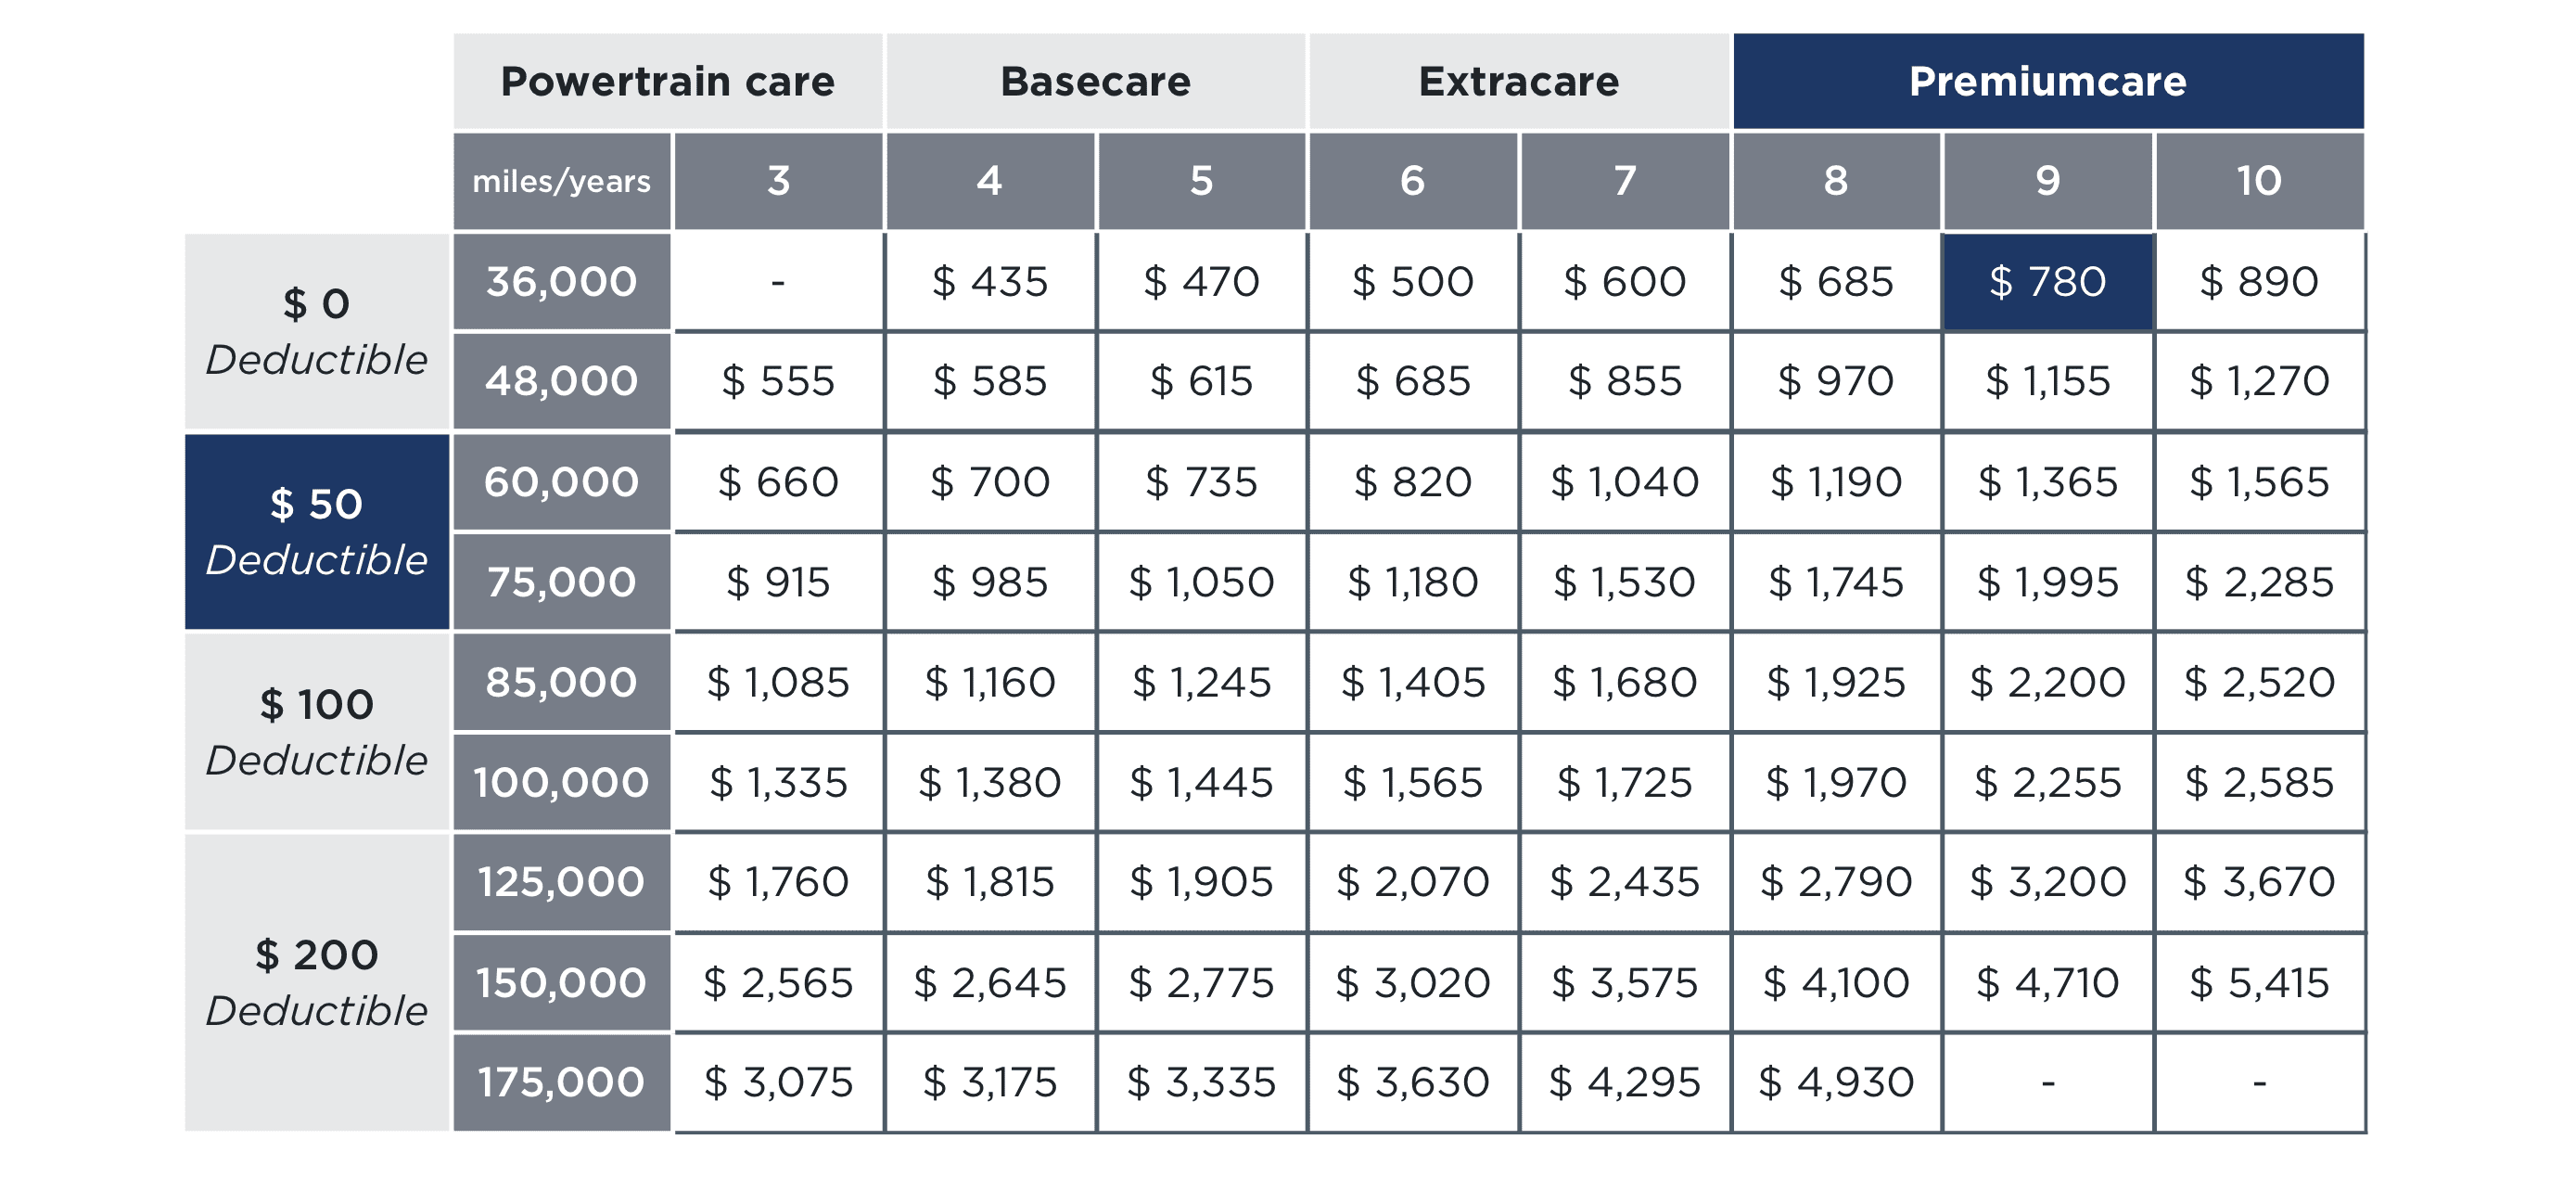Choose the $ 5,415 price cell
2576x1191 pixels.
pyautogui.click(x=2260, y=982)
